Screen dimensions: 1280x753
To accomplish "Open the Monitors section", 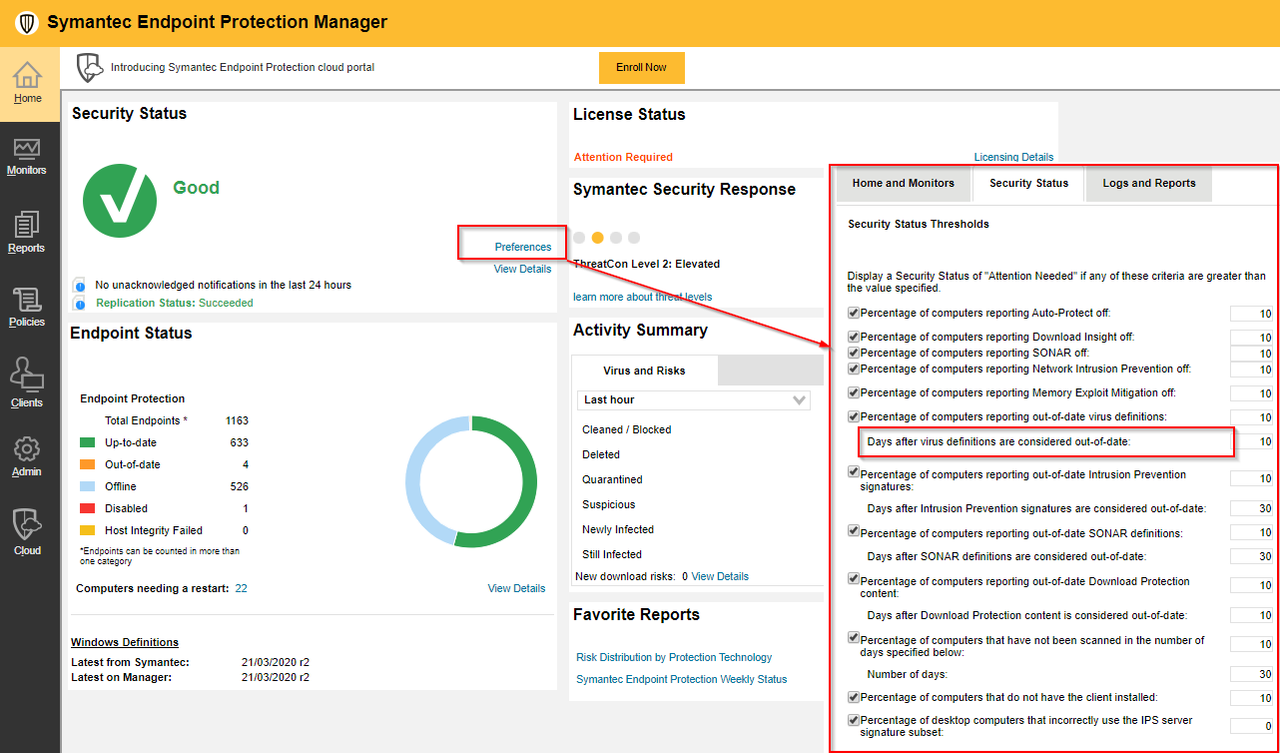I will click(x=27, y=157).
